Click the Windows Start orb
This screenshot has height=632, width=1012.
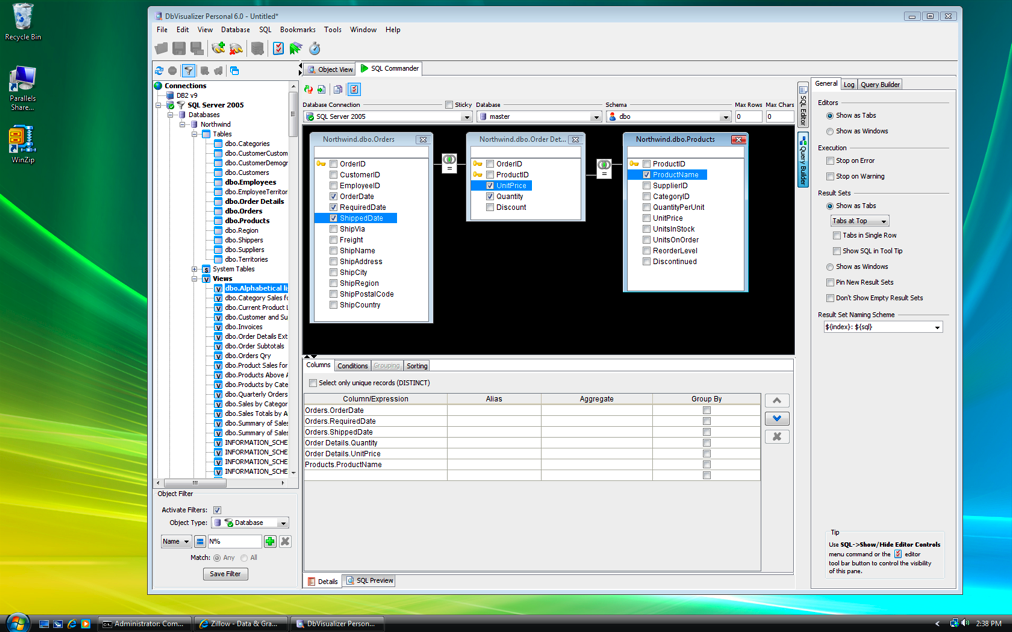click(17, 622)
